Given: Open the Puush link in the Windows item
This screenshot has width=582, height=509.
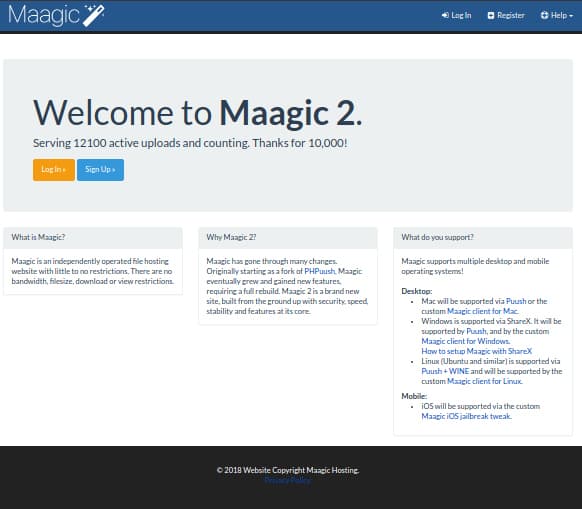Looking at the screenshot, I should coord(476,331).
